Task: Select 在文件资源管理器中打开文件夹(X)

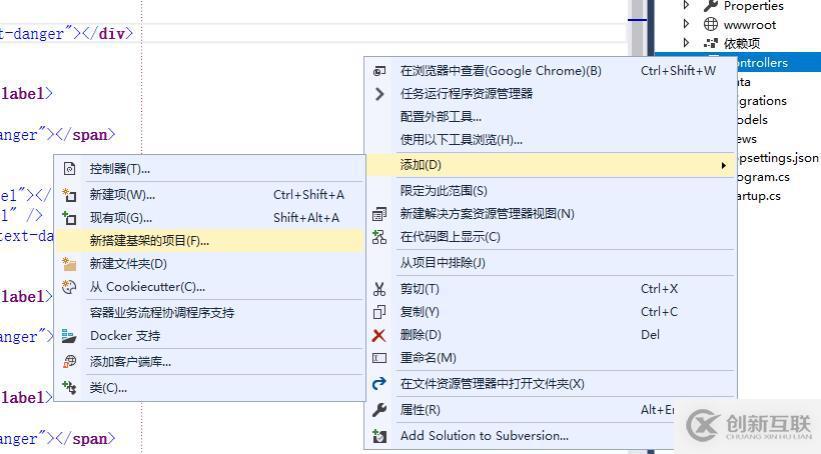Action: [x=551, y=383]
